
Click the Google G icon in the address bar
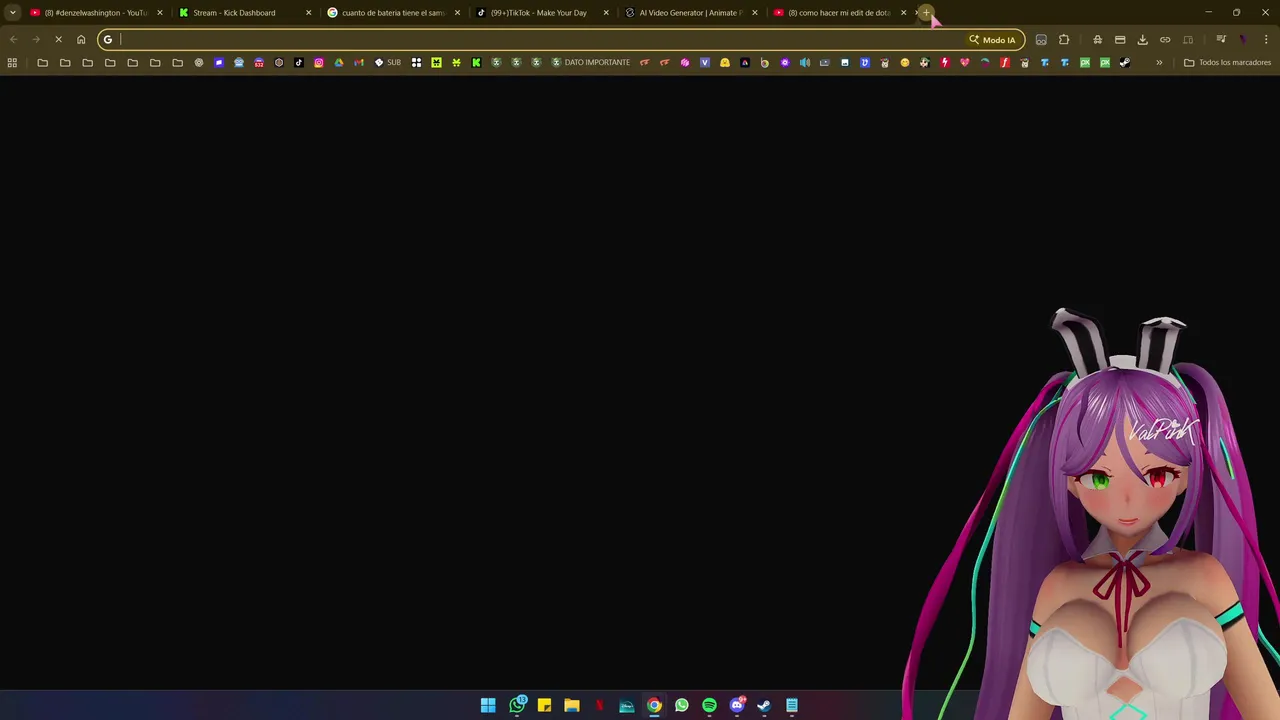pos(108,40)
